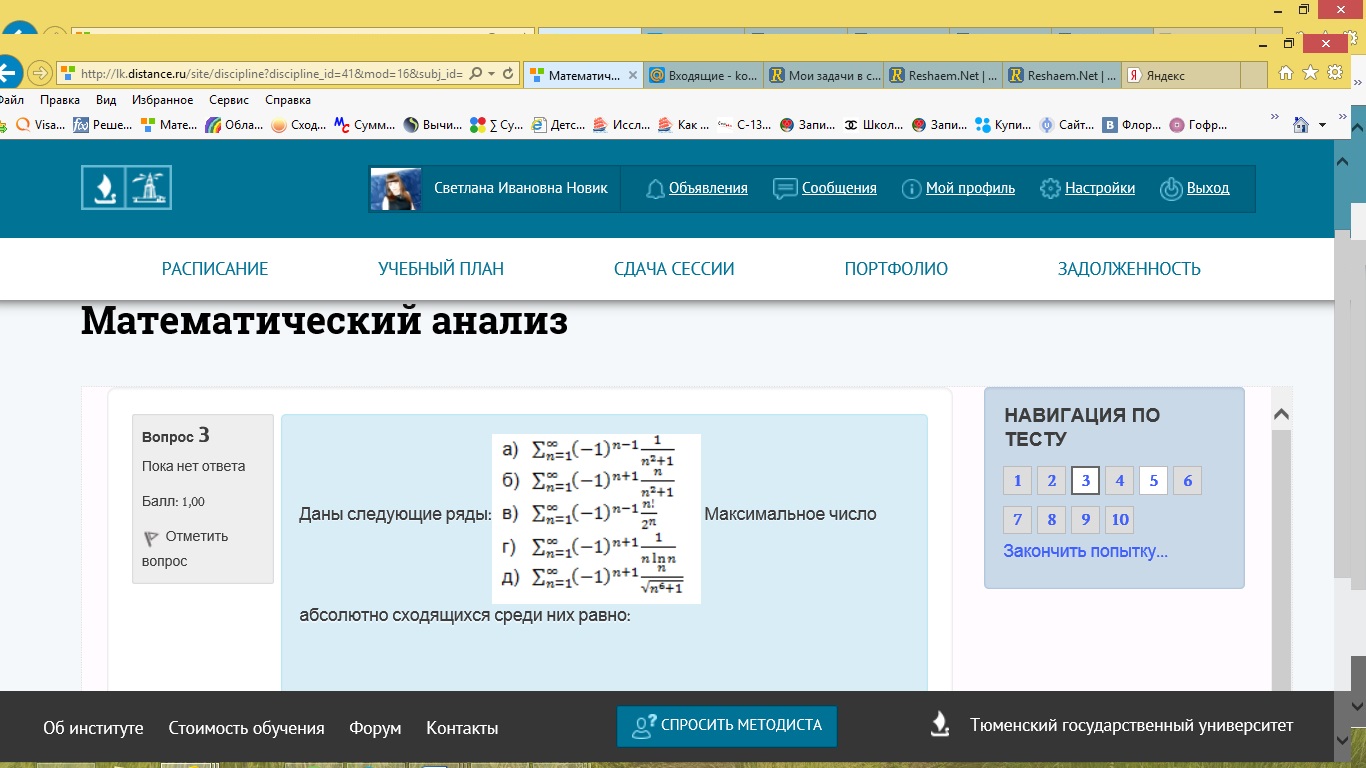
Task: Click Выход to log out
Action: (1207, 188)
